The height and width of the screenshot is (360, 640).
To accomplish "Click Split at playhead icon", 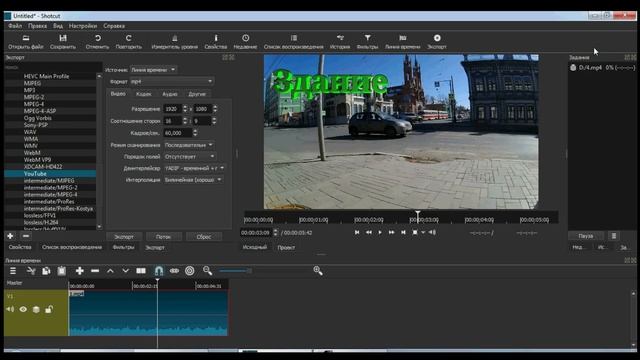I will (x=141, y=271).
